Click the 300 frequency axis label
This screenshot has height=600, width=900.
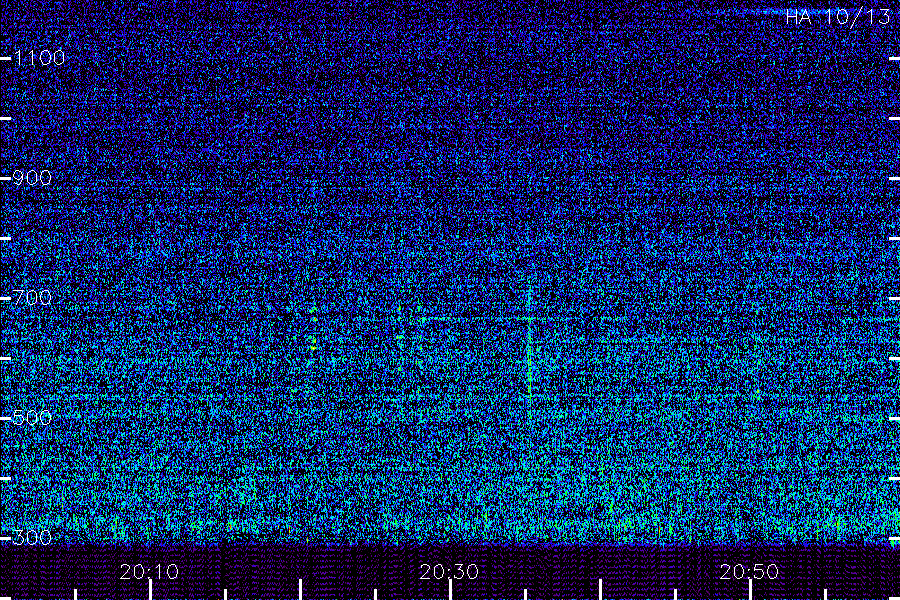[x=32, y=537]
